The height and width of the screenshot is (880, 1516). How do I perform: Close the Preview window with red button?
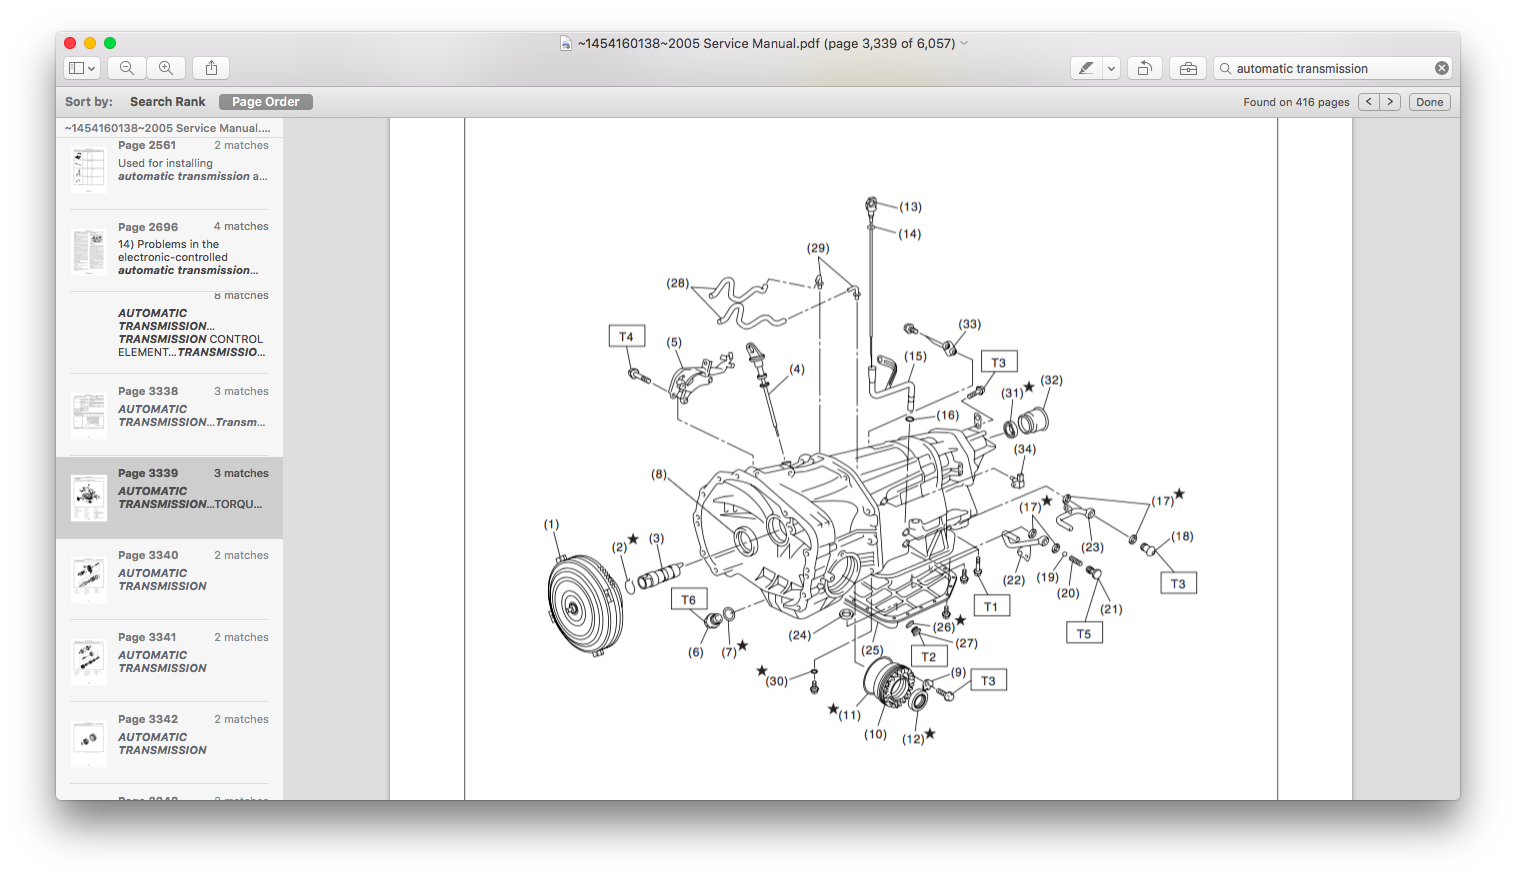tap(70, 43)
